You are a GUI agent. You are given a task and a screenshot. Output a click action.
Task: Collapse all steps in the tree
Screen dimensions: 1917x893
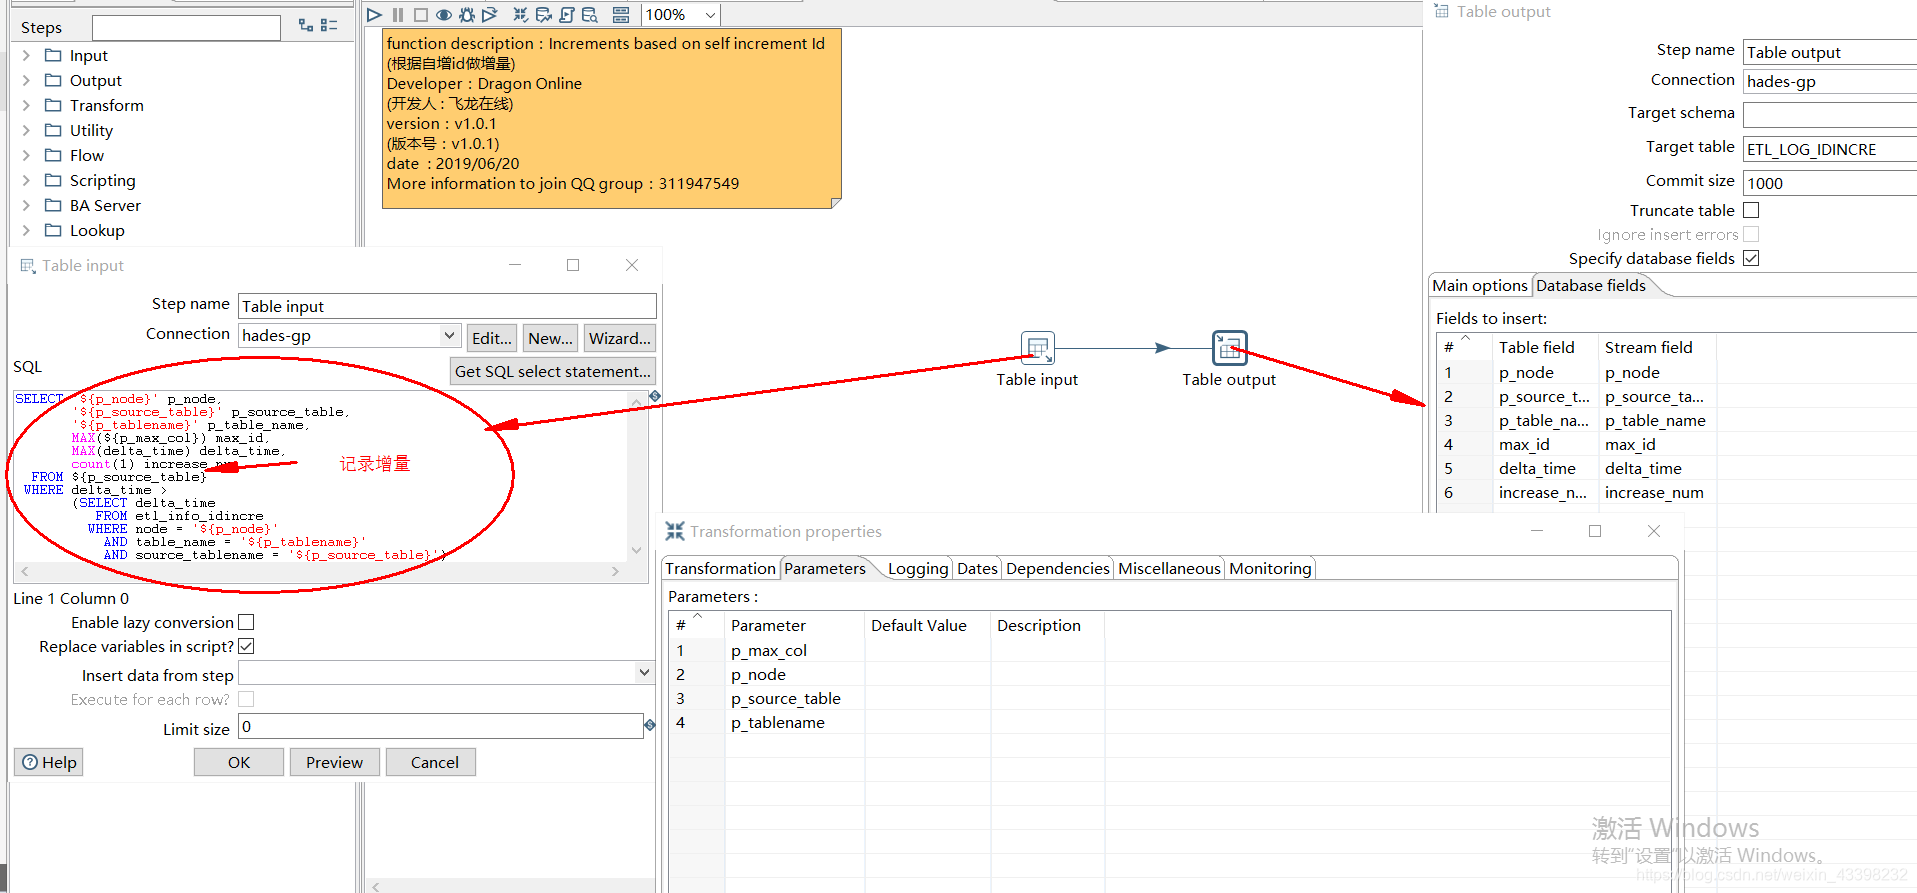[329, 25]
